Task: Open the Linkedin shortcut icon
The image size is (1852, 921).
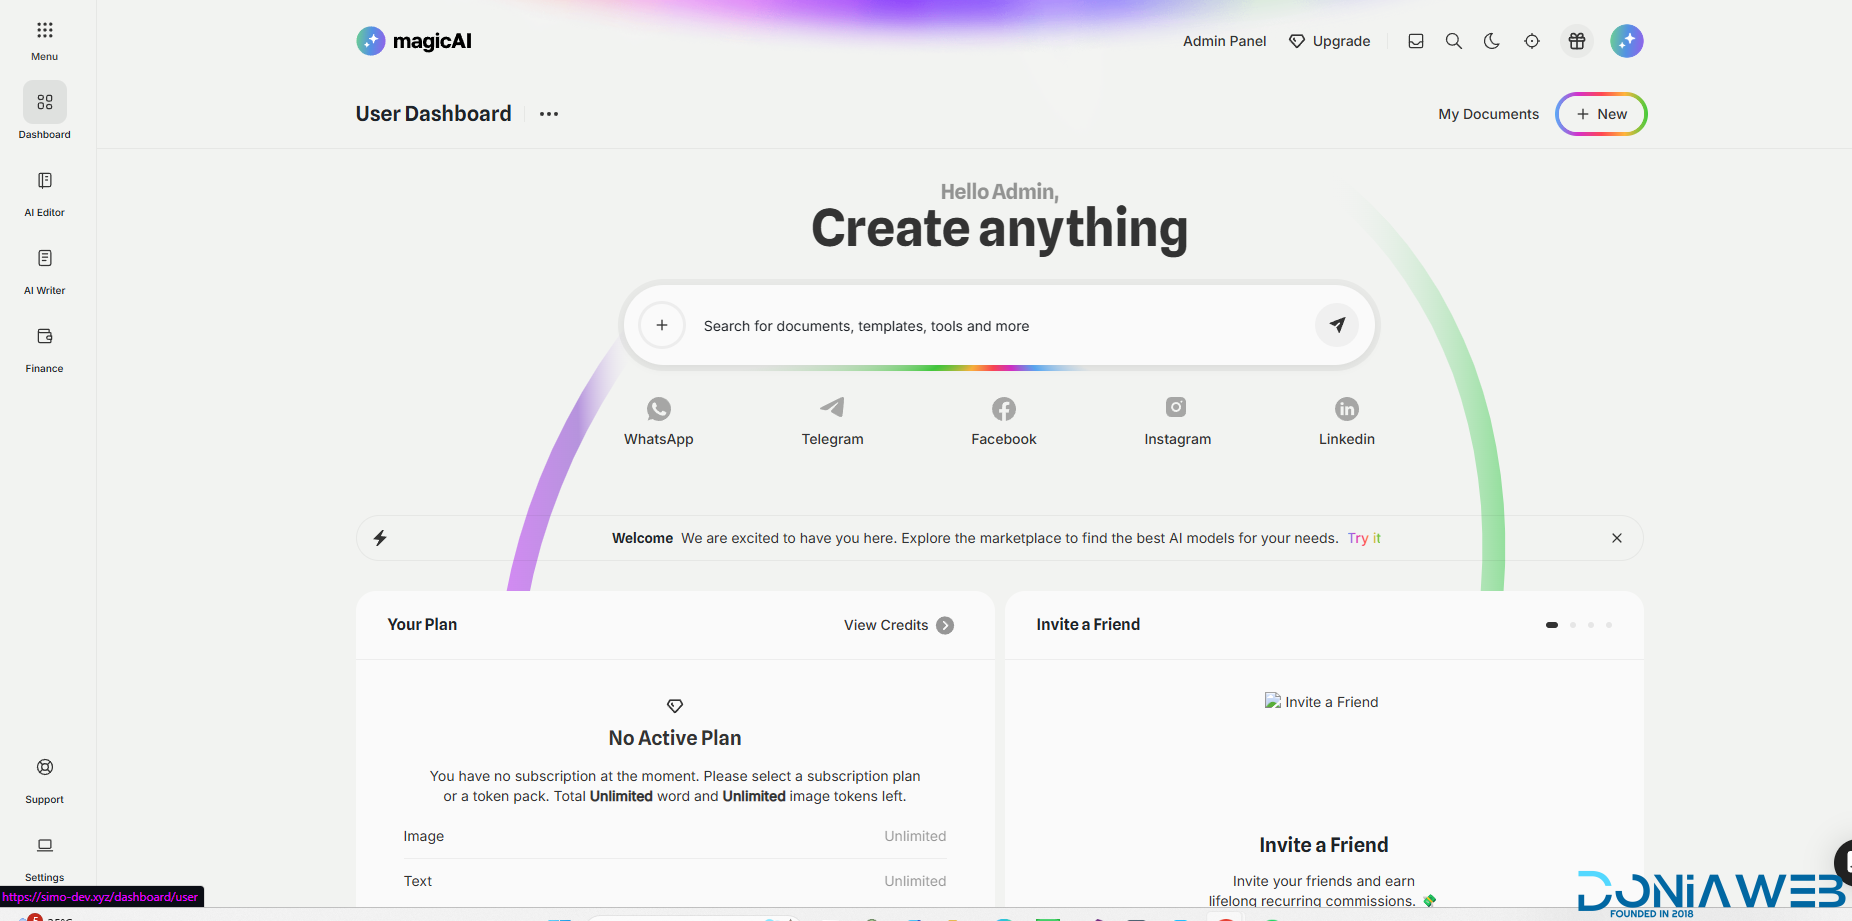Action: coord(1346,409)
